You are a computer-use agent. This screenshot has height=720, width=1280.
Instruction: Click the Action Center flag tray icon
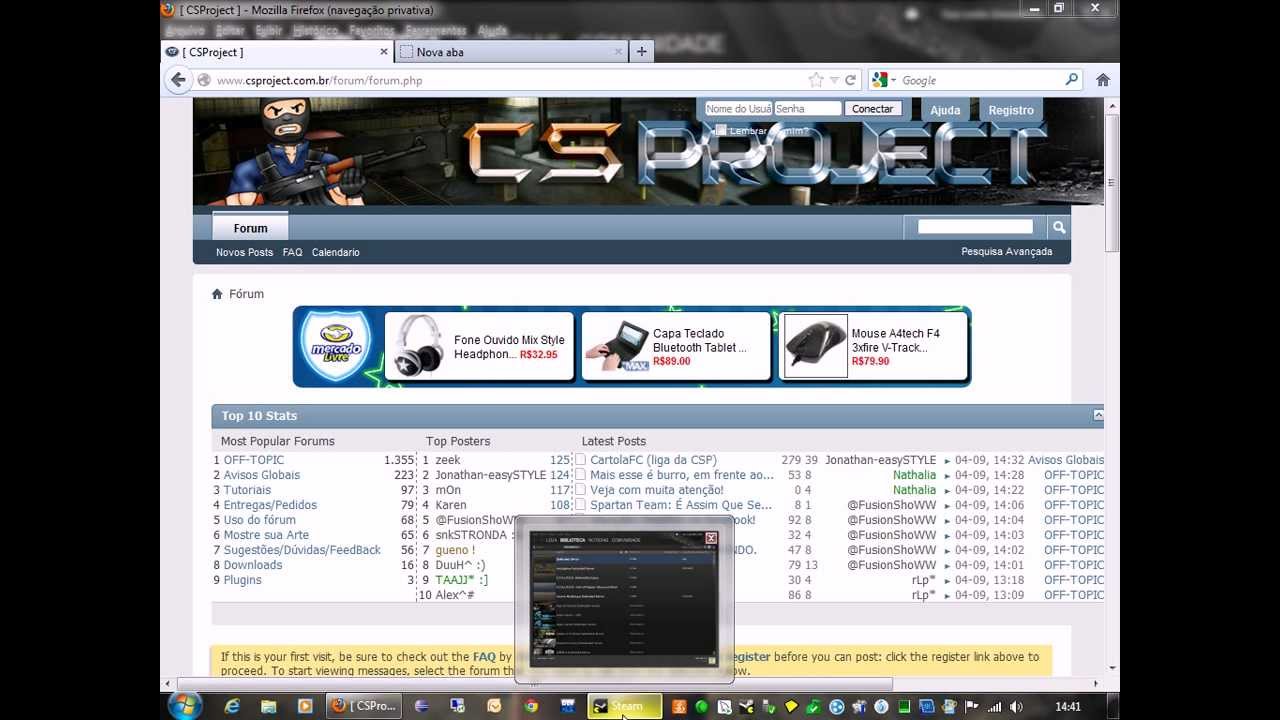coord(971,707)
